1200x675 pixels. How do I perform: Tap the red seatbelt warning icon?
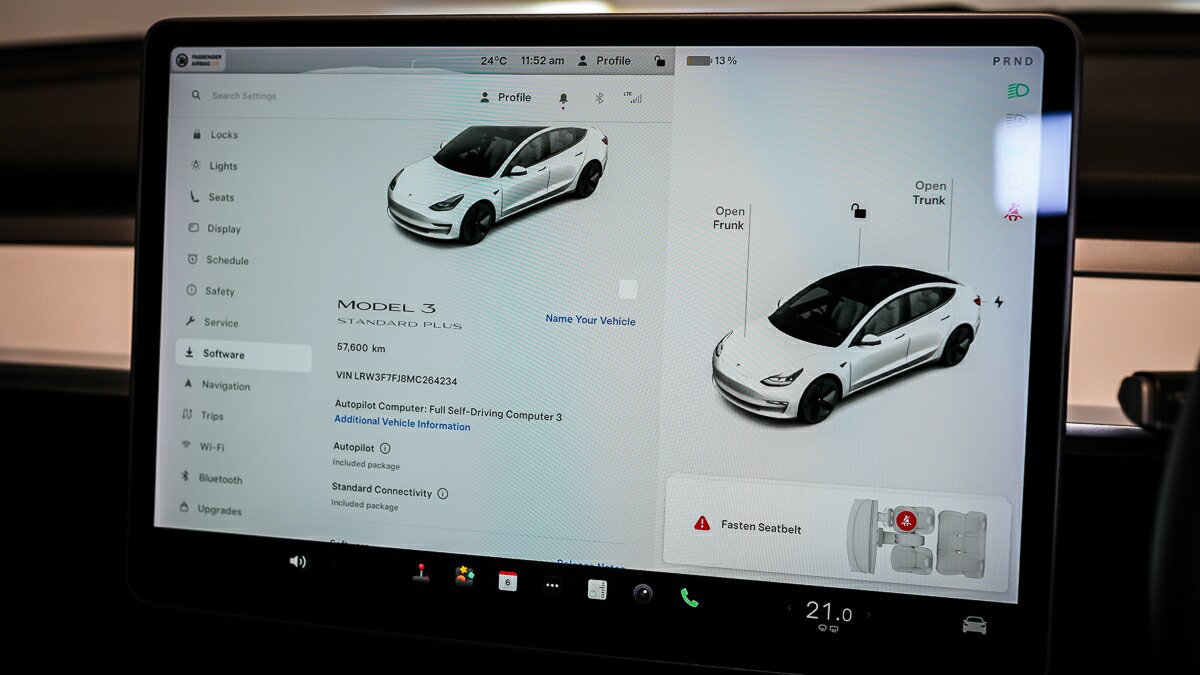(x=1013, y=212)
